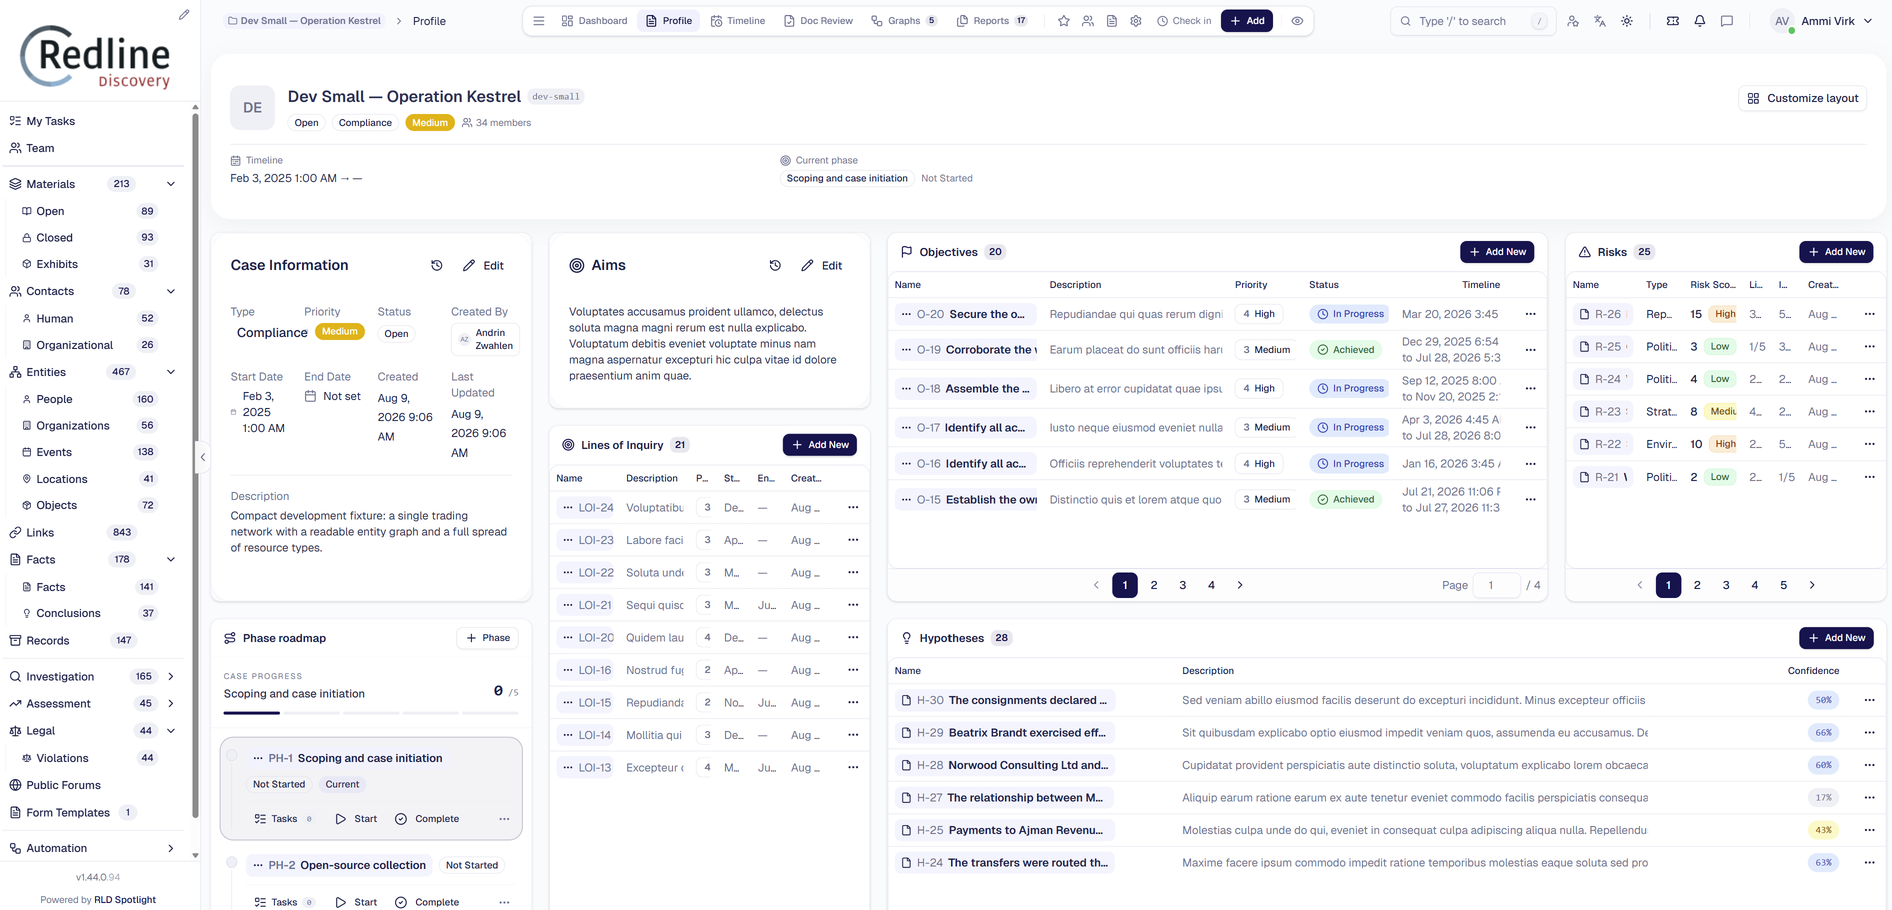This screenshot has height=910, width=1892.
Task: Click the notifications bell icon
Action: coord(1700,21)
